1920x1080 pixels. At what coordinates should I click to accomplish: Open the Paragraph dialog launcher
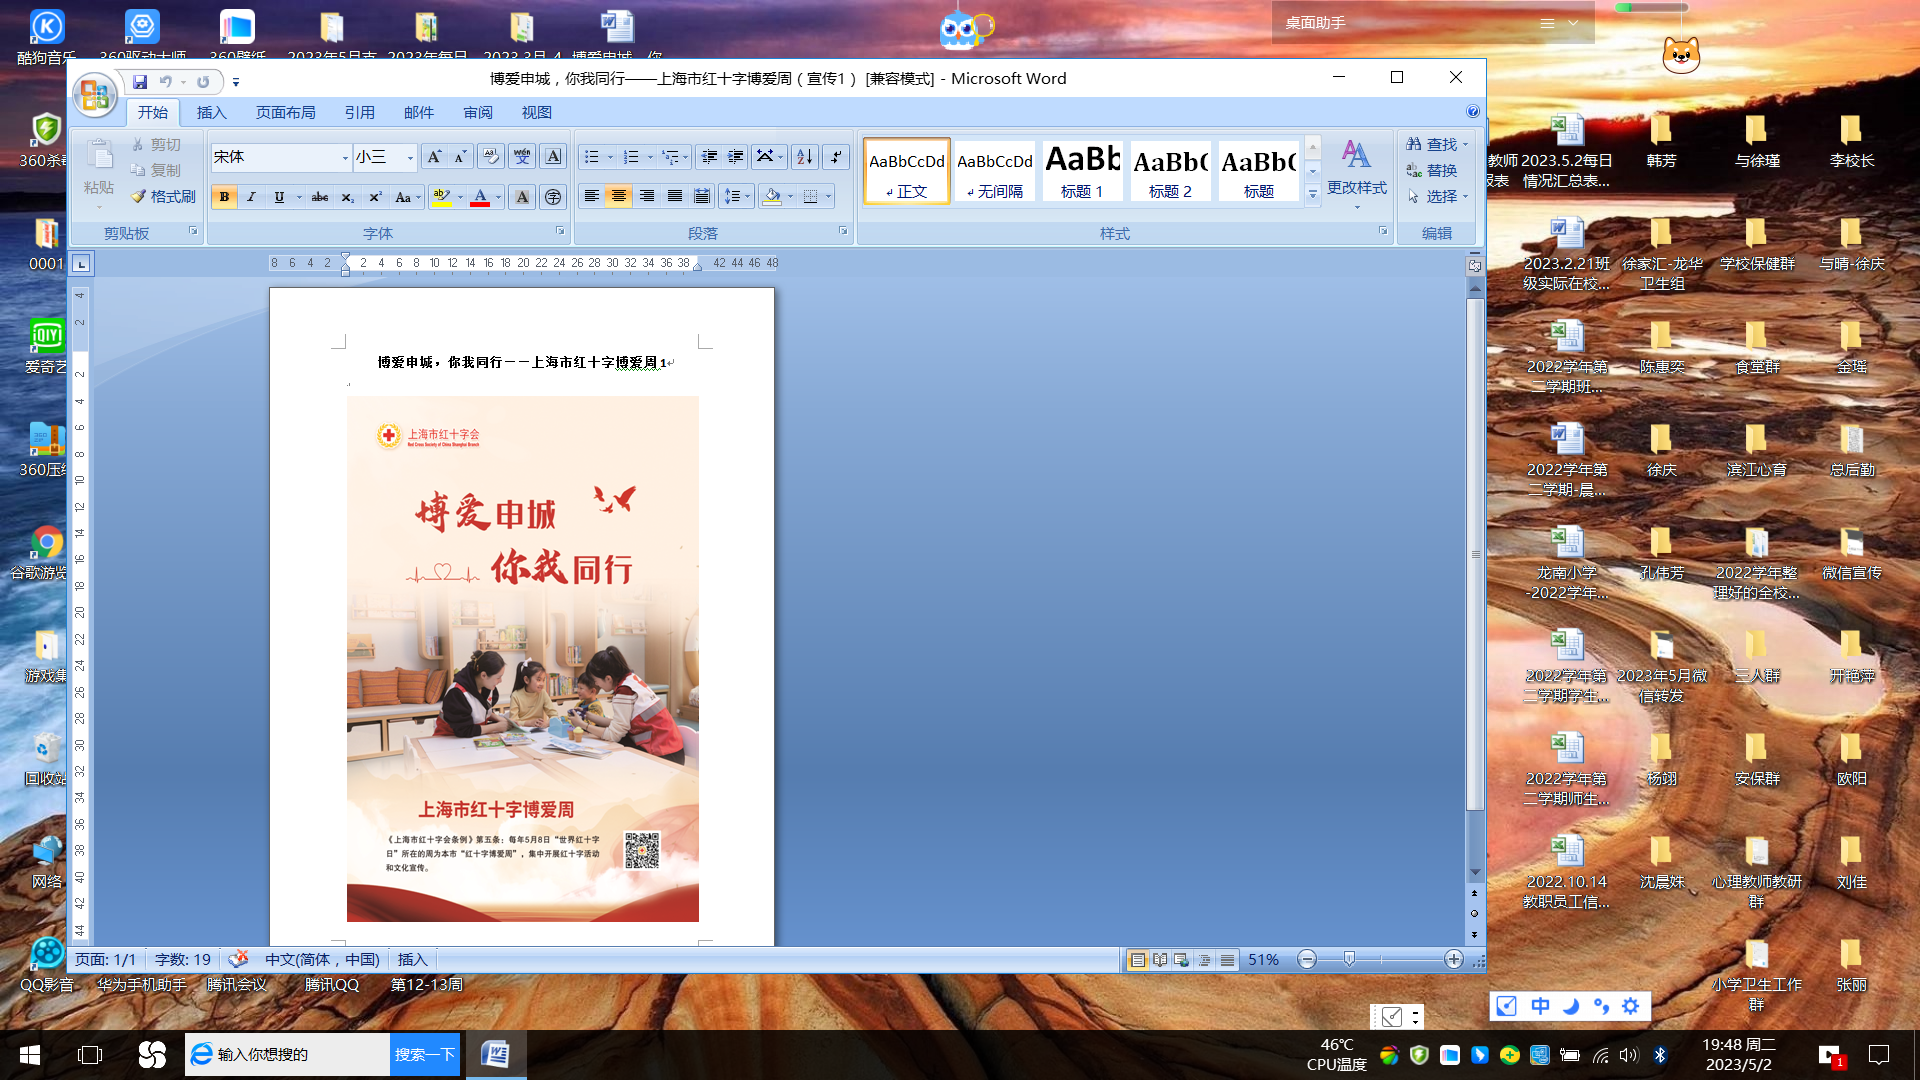843,231
